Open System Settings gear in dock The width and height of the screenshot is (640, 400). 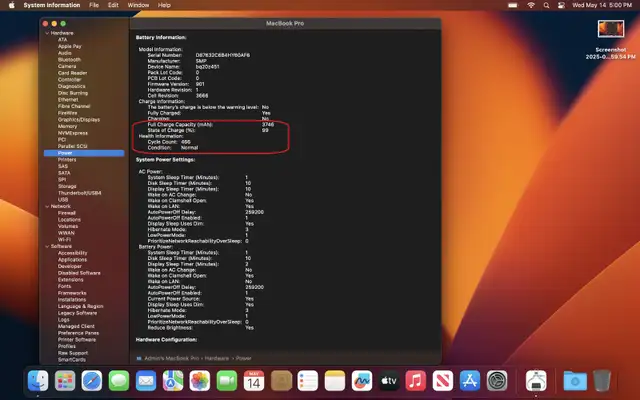[x=497, y=381]
